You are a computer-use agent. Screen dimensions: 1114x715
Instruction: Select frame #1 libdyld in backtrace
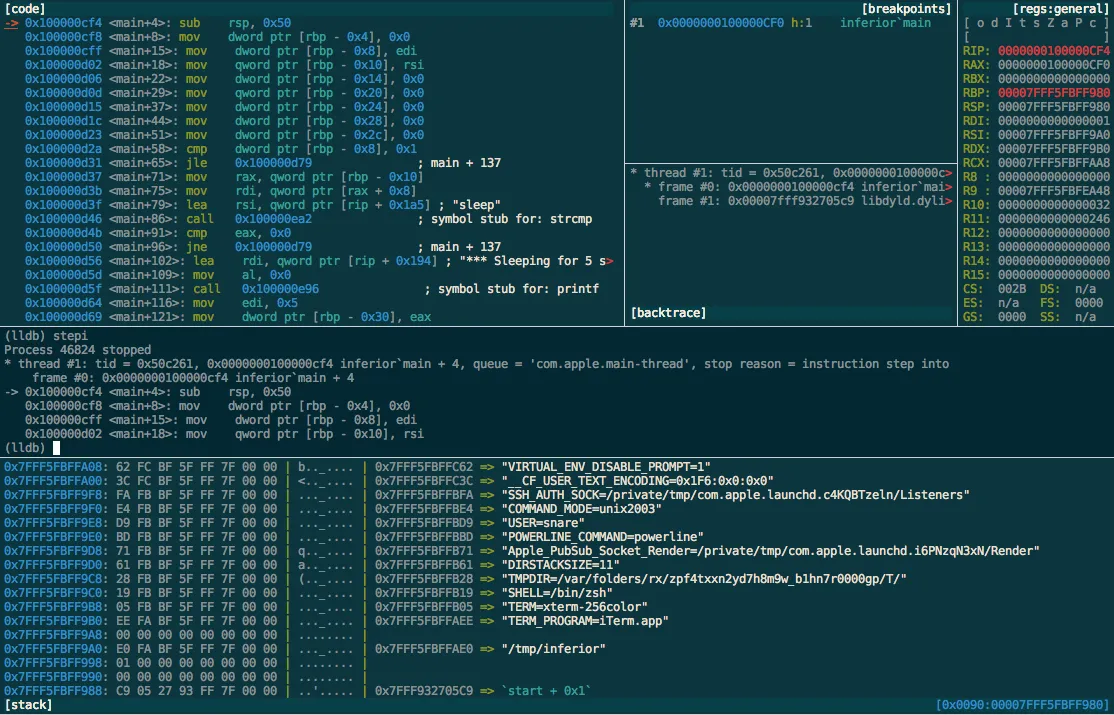point(805,200)
